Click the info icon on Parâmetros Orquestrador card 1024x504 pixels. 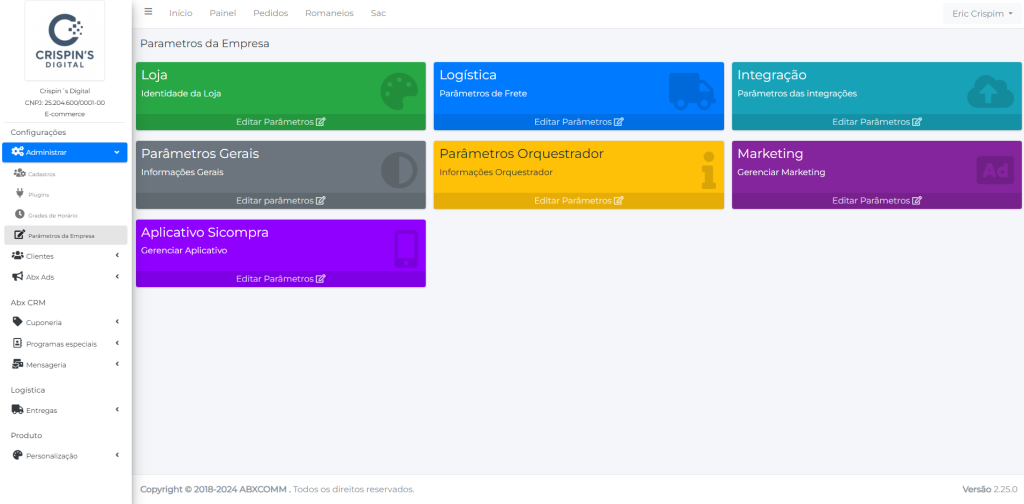tap(708, 170)
